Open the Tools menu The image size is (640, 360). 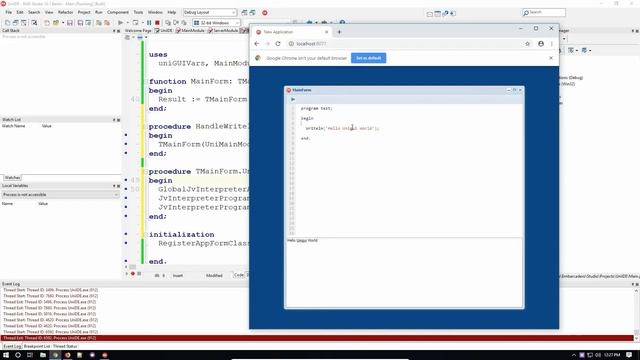point(138,13)
